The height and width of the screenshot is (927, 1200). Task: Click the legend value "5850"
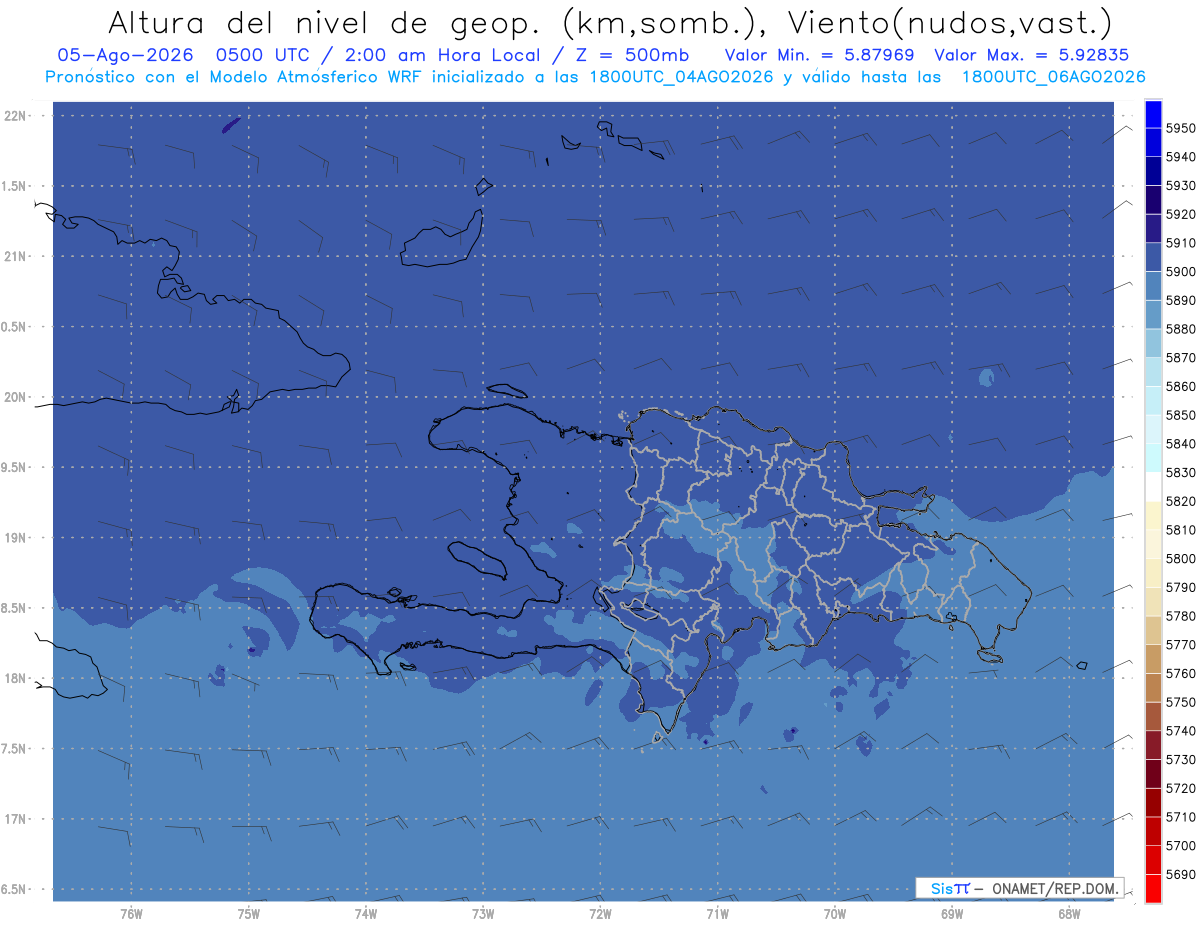(x=1180, y=415)
